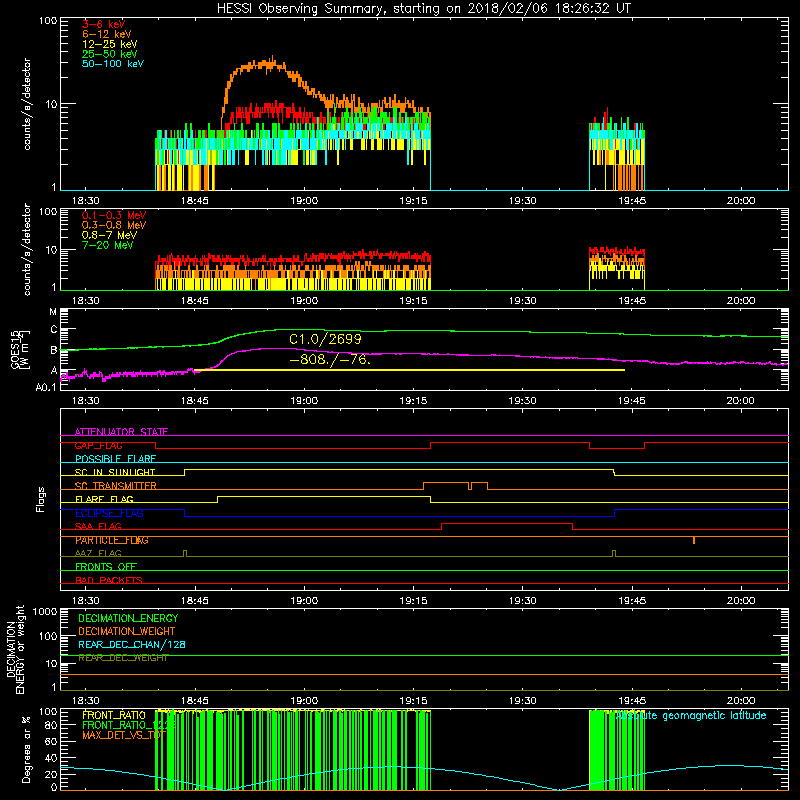
Task: Click the SC_IN_SUNLIGHT flag label
Action: point(115,472)
